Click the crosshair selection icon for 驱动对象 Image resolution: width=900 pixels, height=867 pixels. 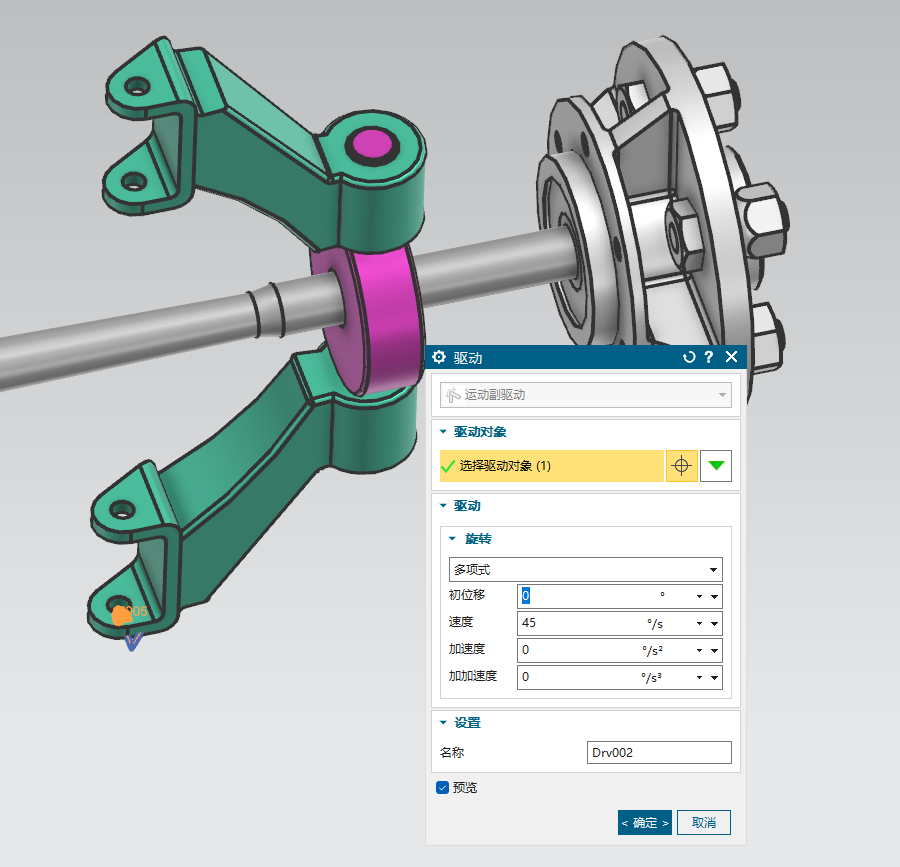click(681, 466)
